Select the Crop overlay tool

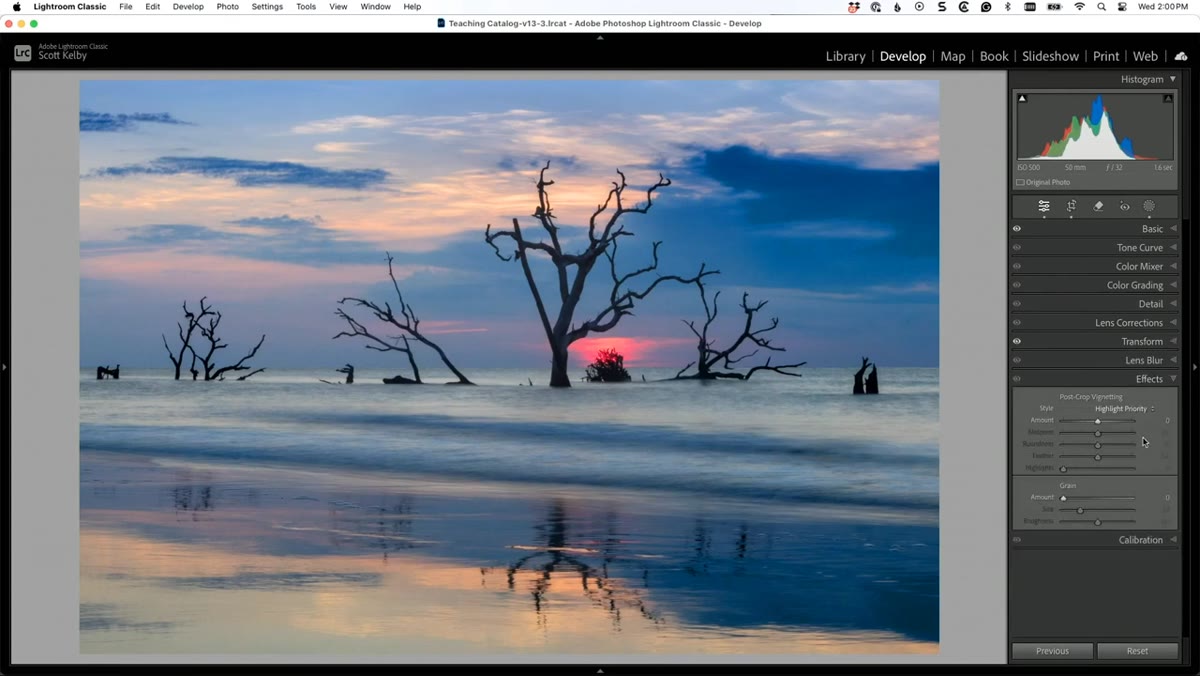click(x=1071, y=206)
